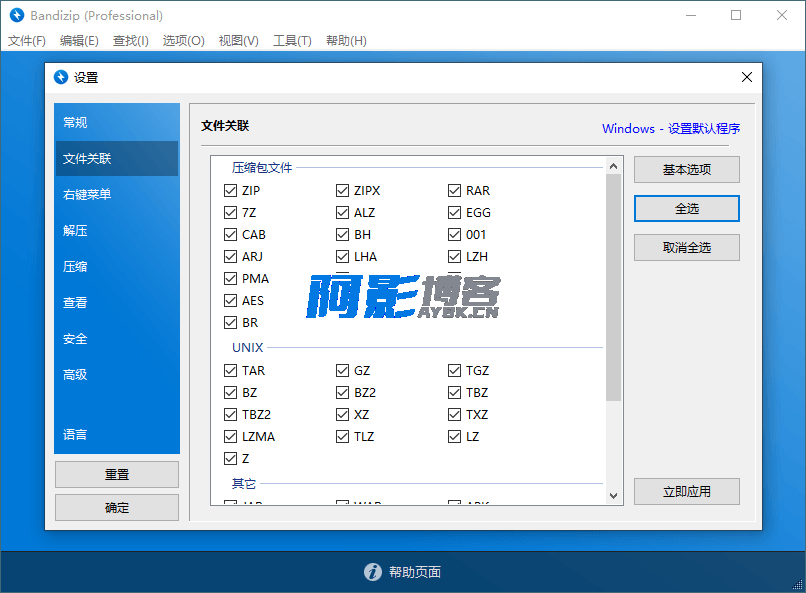Screen dimensions: 806x593
Task: Click the 全选 button
Action: click(686, 209)
